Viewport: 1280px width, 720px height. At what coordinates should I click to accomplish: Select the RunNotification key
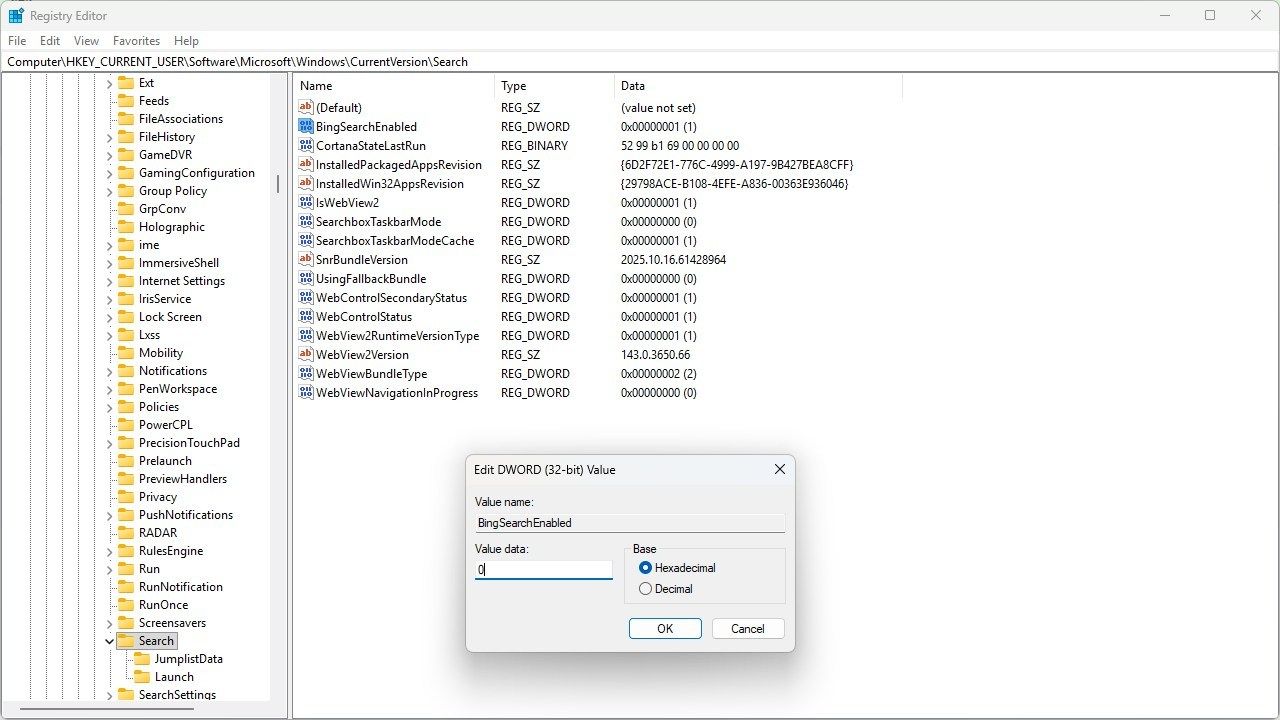[x=181, y=587]
